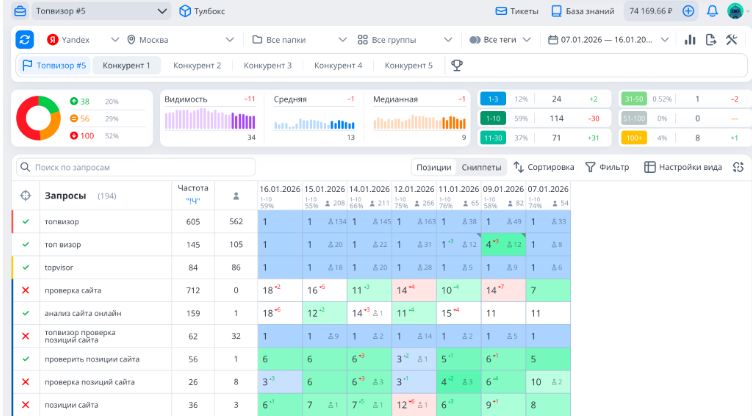This screenshot has height=416, width=752.
Task: Click the account balance 74 169.66 ₽
Action: click(650, 11)
